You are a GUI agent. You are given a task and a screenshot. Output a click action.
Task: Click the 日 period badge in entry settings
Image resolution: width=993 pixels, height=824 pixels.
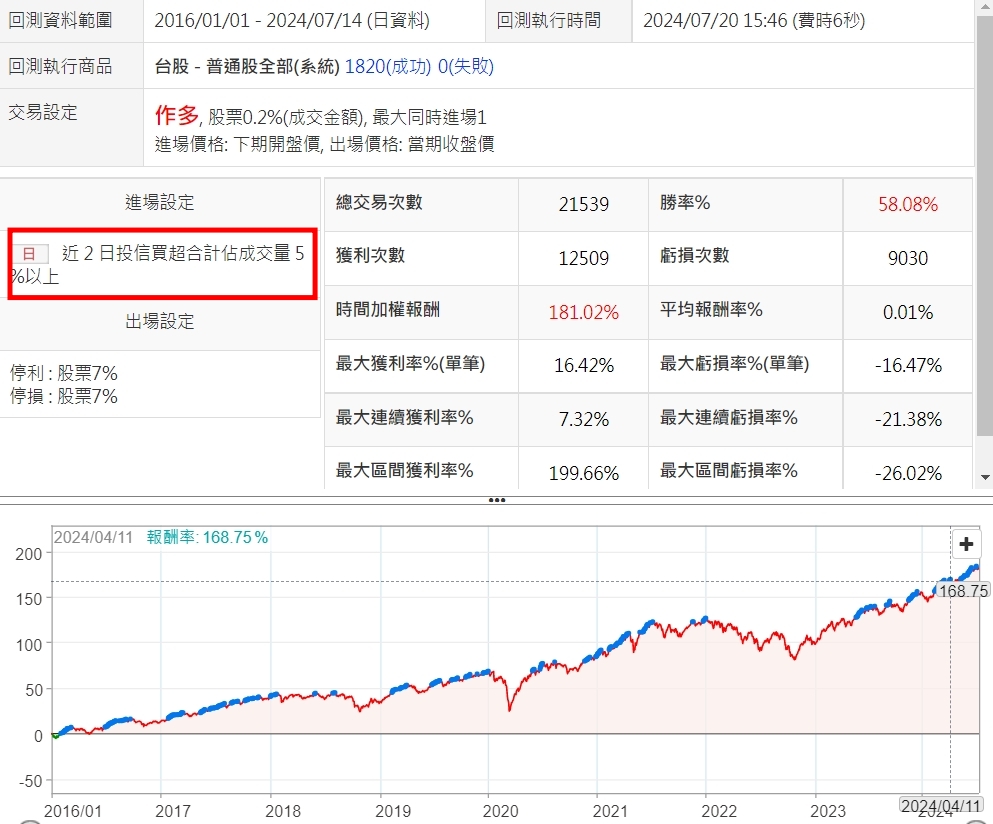29,254
